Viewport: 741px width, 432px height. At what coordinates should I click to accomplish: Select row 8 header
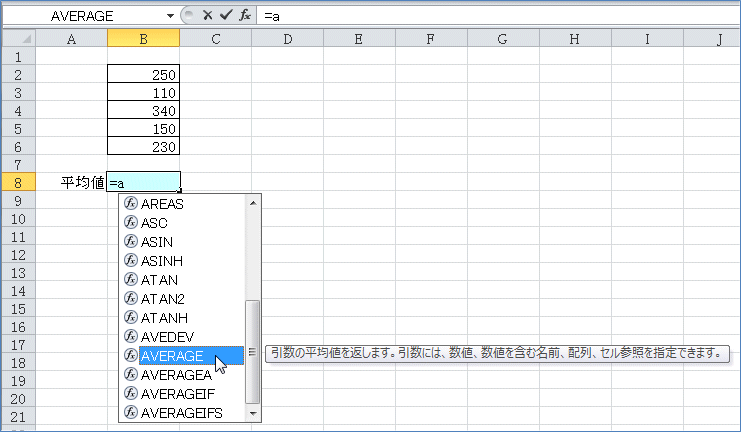tap(18, 182)
